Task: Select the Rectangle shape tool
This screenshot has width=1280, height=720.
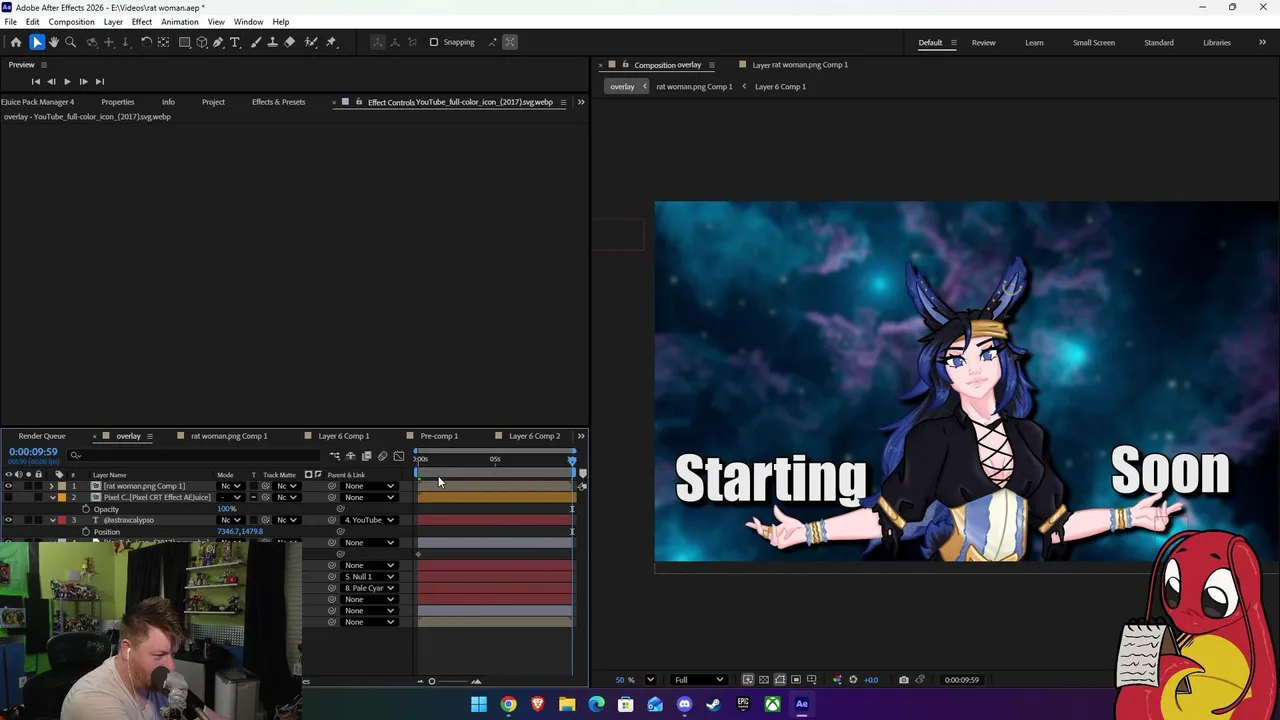Action: (x=184, y=42)
